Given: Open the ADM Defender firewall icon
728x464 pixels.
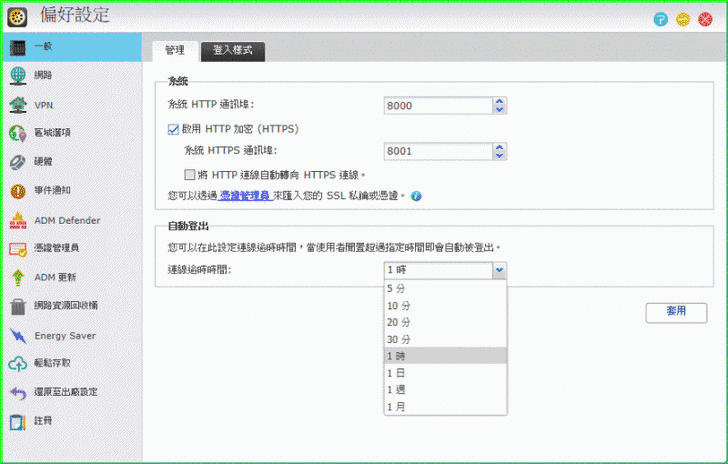Looking at the screenshot, I should click(x=18, y=220).
